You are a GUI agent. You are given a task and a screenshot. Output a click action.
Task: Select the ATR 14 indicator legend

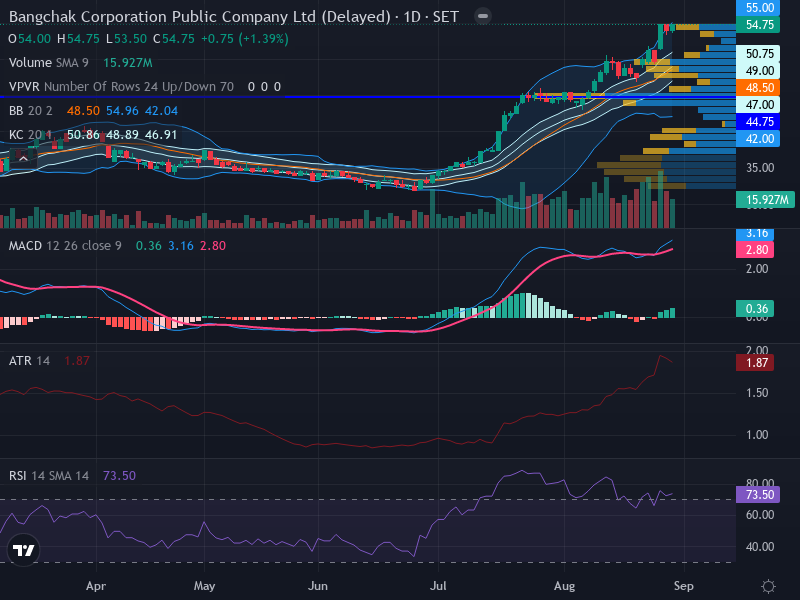[x=29, y=361]
